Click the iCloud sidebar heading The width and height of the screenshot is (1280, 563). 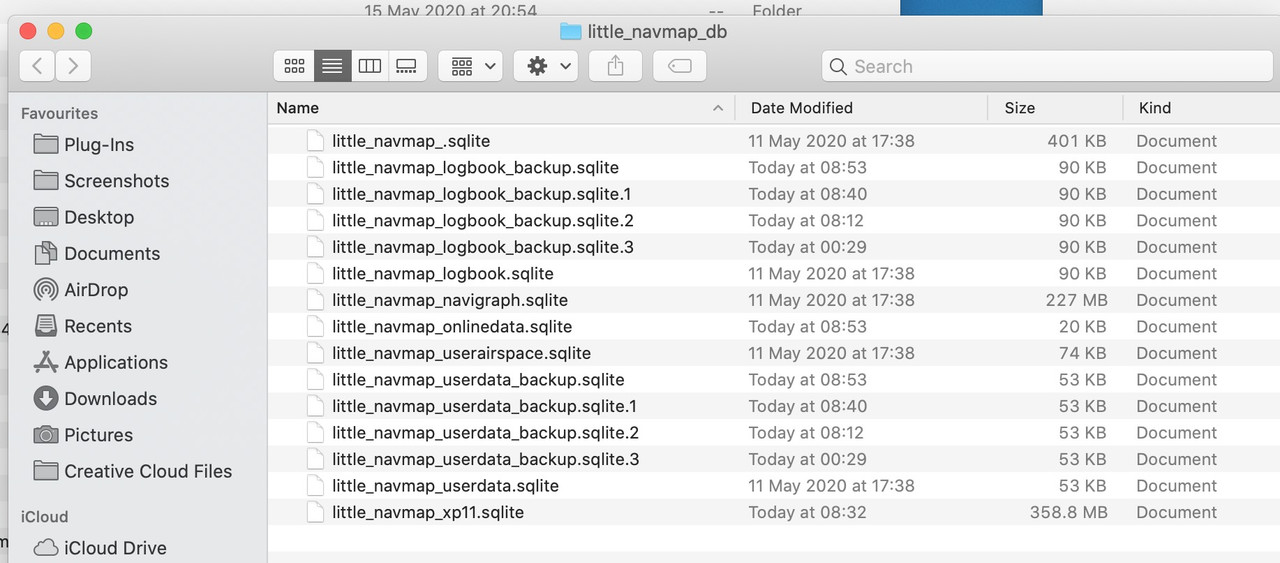[44, 517]
